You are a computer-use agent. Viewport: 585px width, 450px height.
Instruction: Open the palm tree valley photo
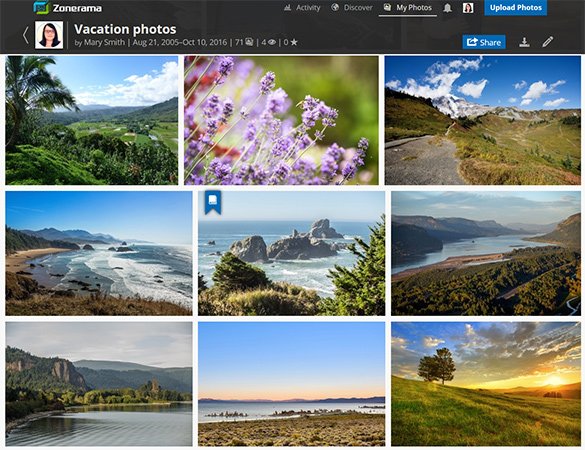coord(92,120)
